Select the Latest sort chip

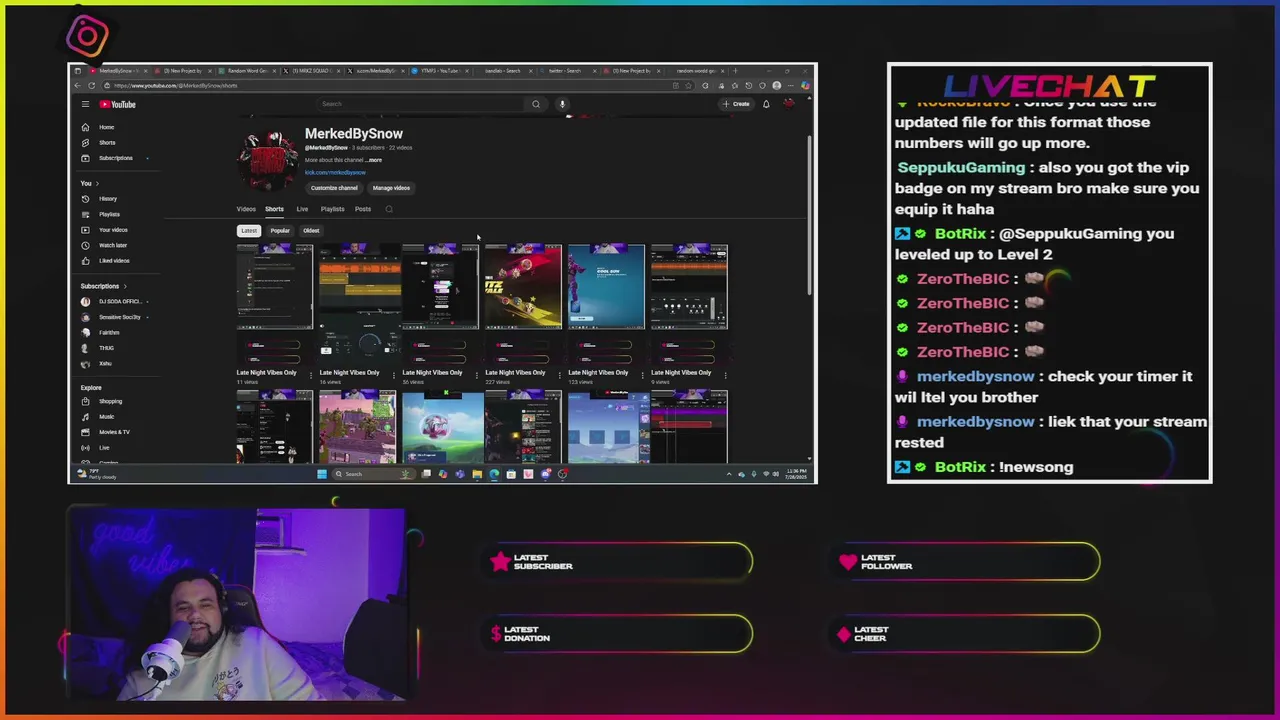point(249,231)
